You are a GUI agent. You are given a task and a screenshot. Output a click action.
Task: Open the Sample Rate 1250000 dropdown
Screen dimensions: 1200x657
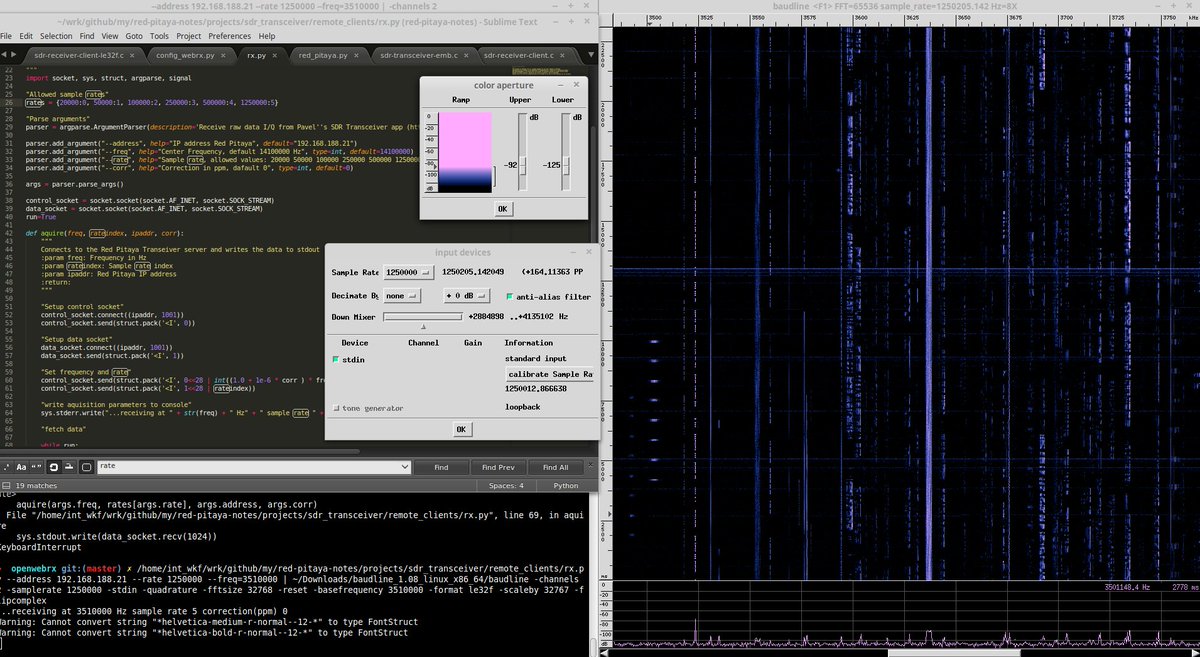411,272
